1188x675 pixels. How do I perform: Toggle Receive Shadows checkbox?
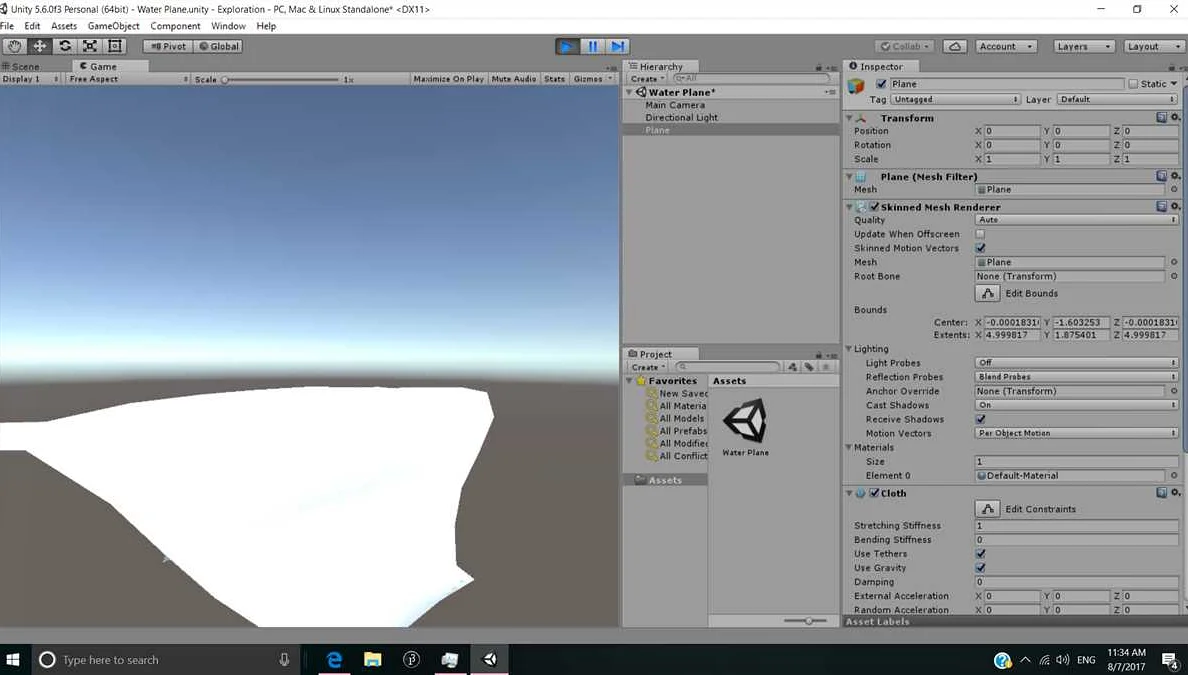(980, 419)
